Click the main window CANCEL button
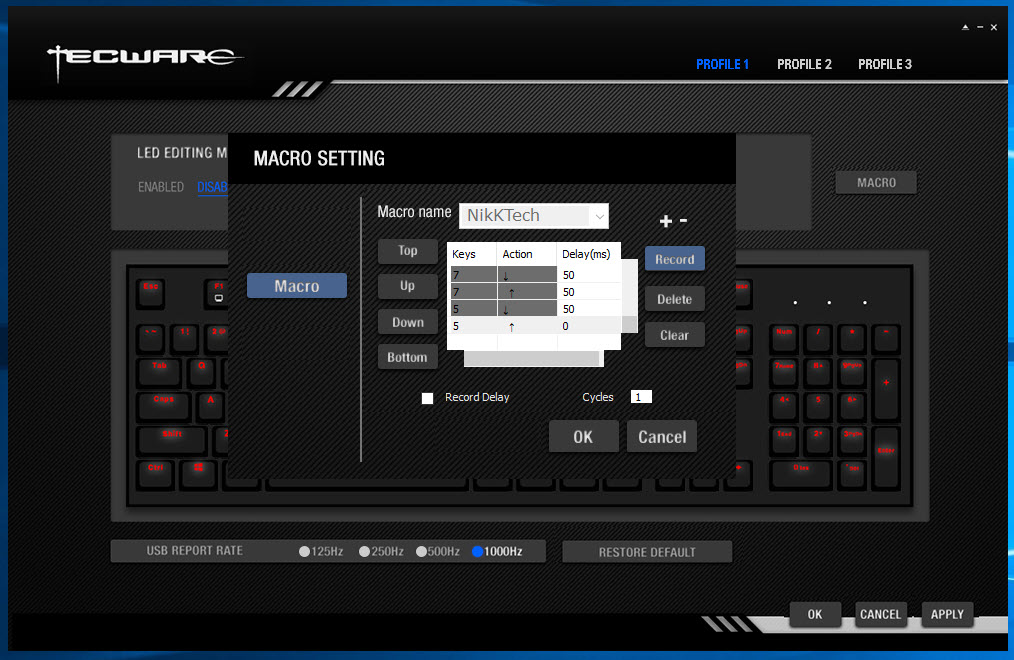This screenshot has height=660, width=1014. tap(880, 614)
